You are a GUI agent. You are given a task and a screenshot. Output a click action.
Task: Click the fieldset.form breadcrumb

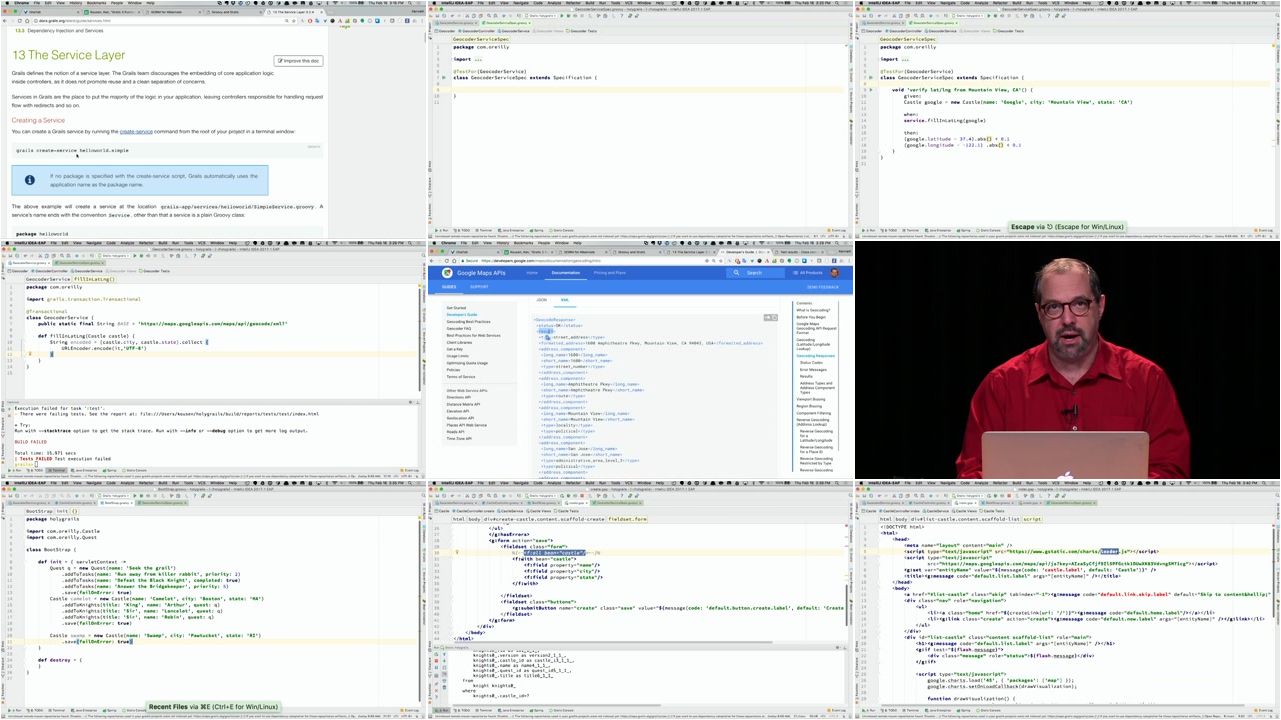627,519
